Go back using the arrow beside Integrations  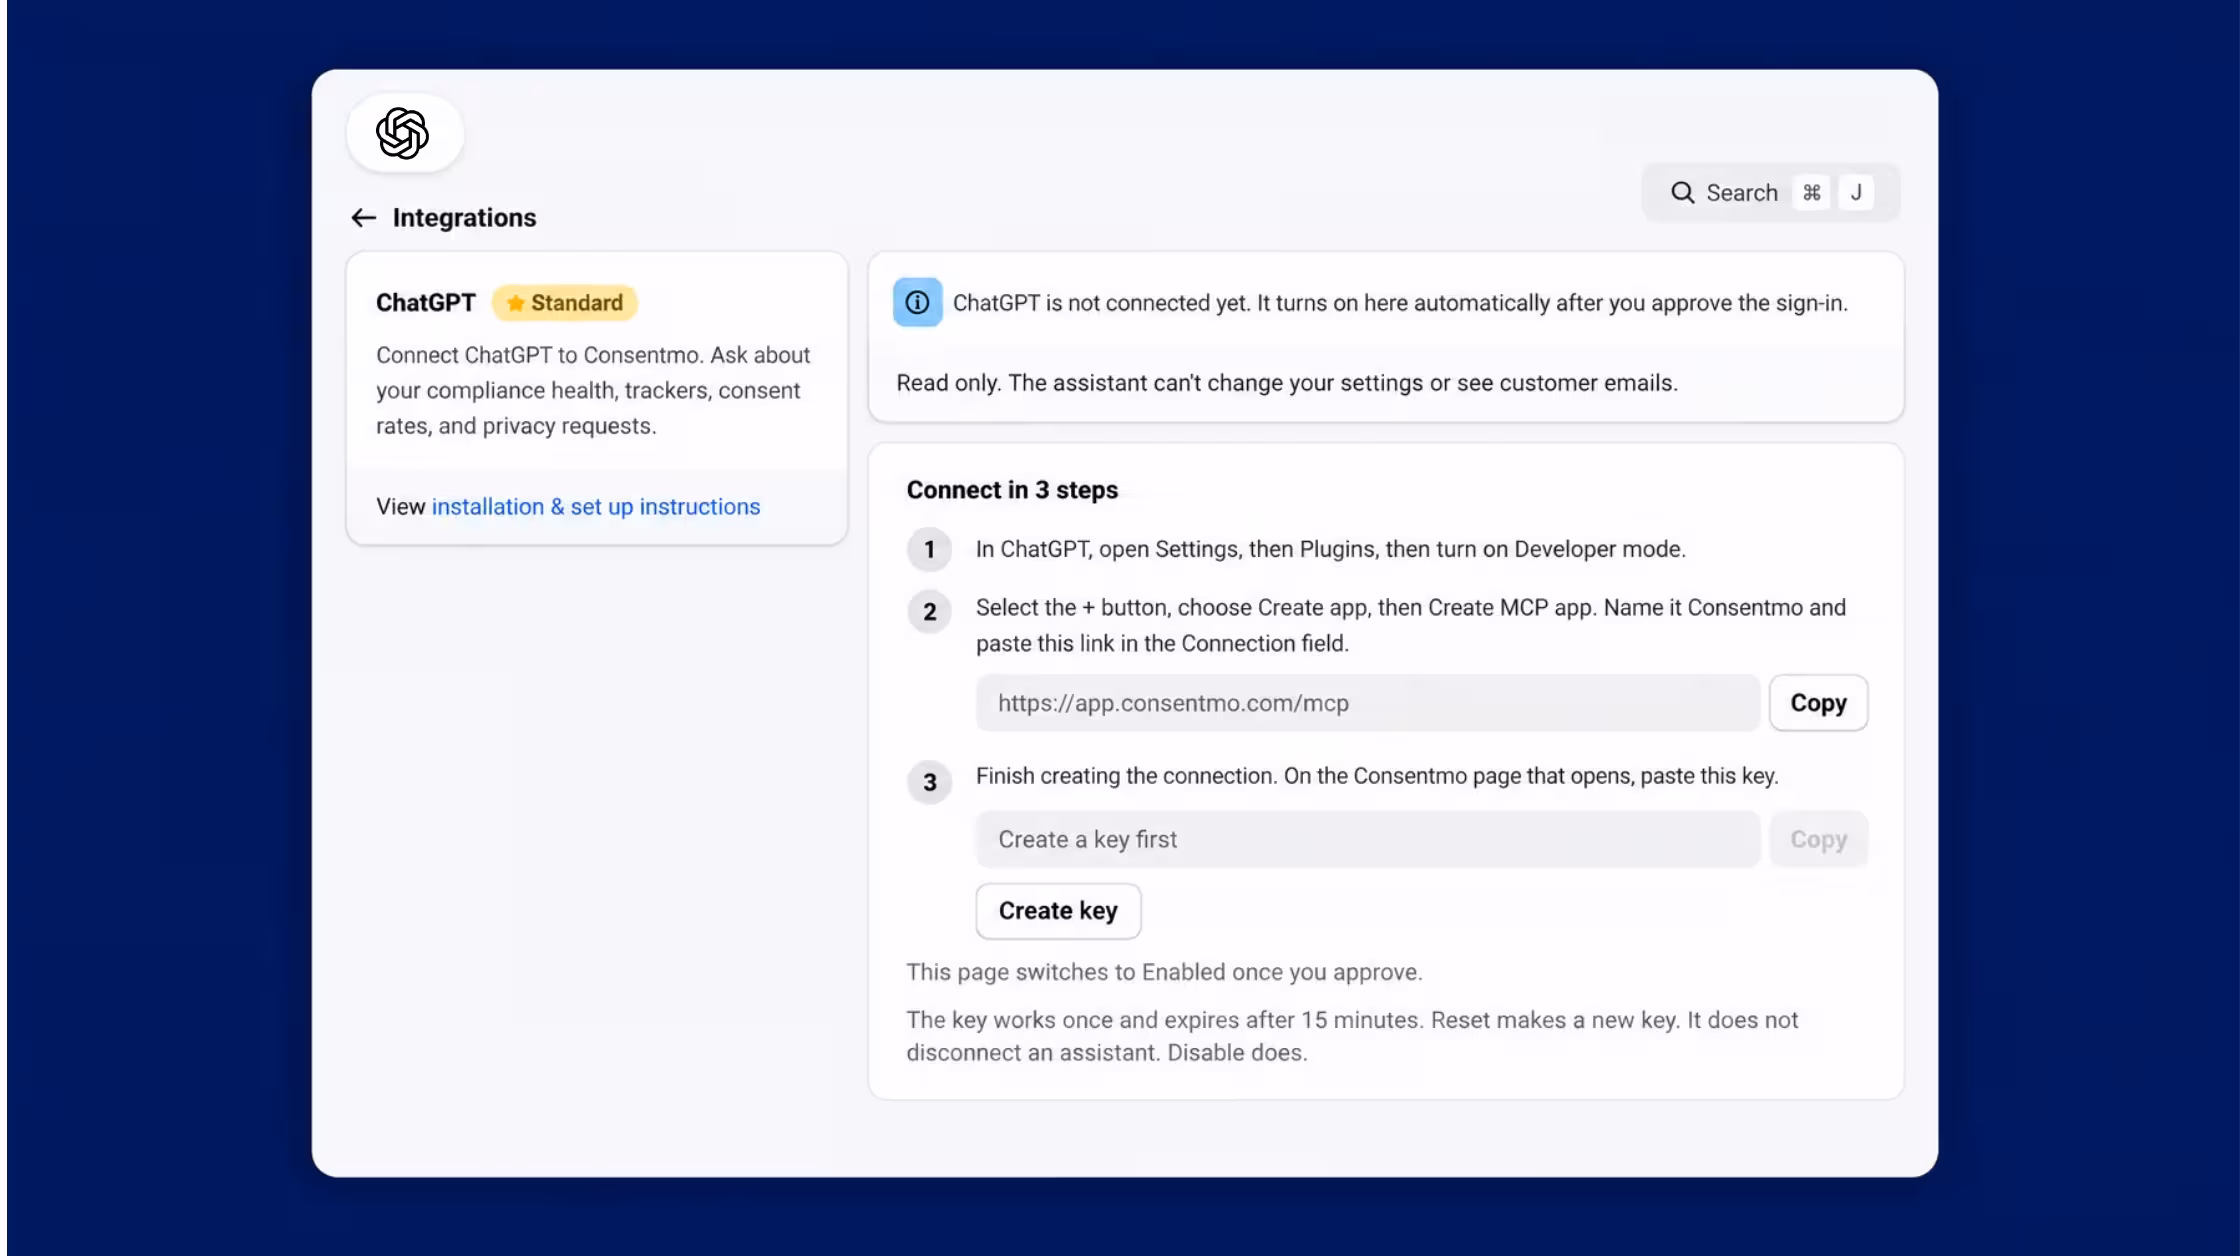click(363, 218)
